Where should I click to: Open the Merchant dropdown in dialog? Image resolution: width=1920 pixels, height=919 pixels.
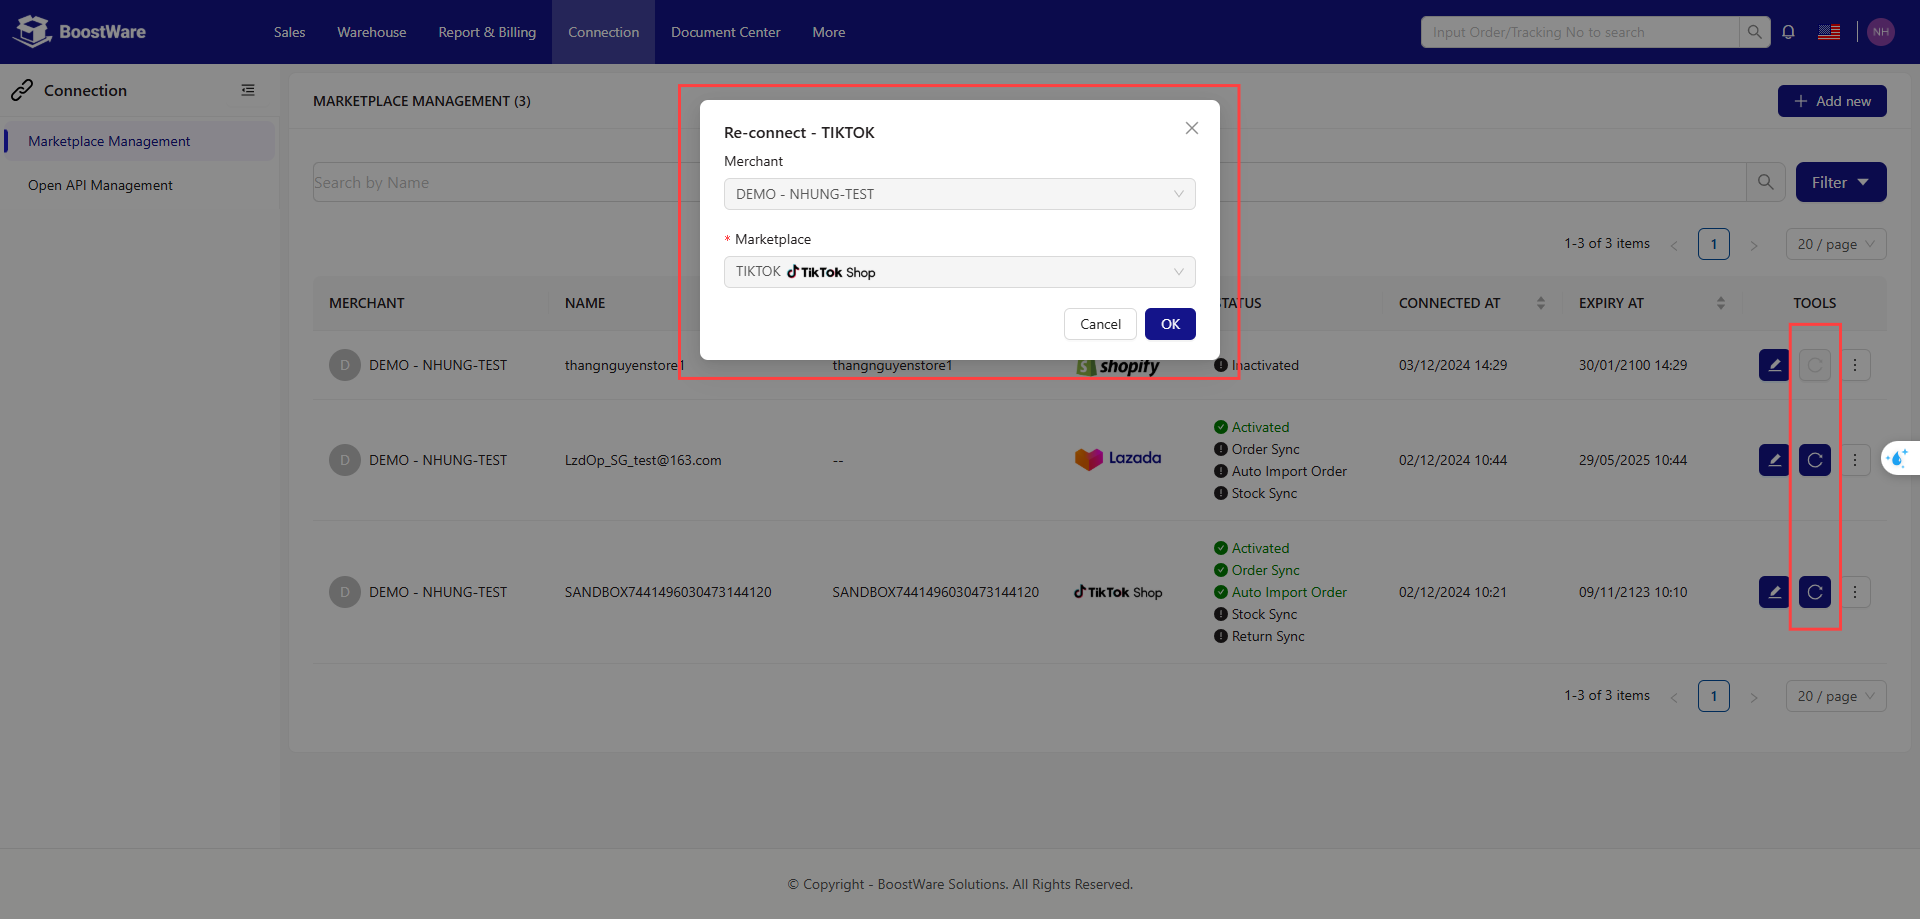960,194
